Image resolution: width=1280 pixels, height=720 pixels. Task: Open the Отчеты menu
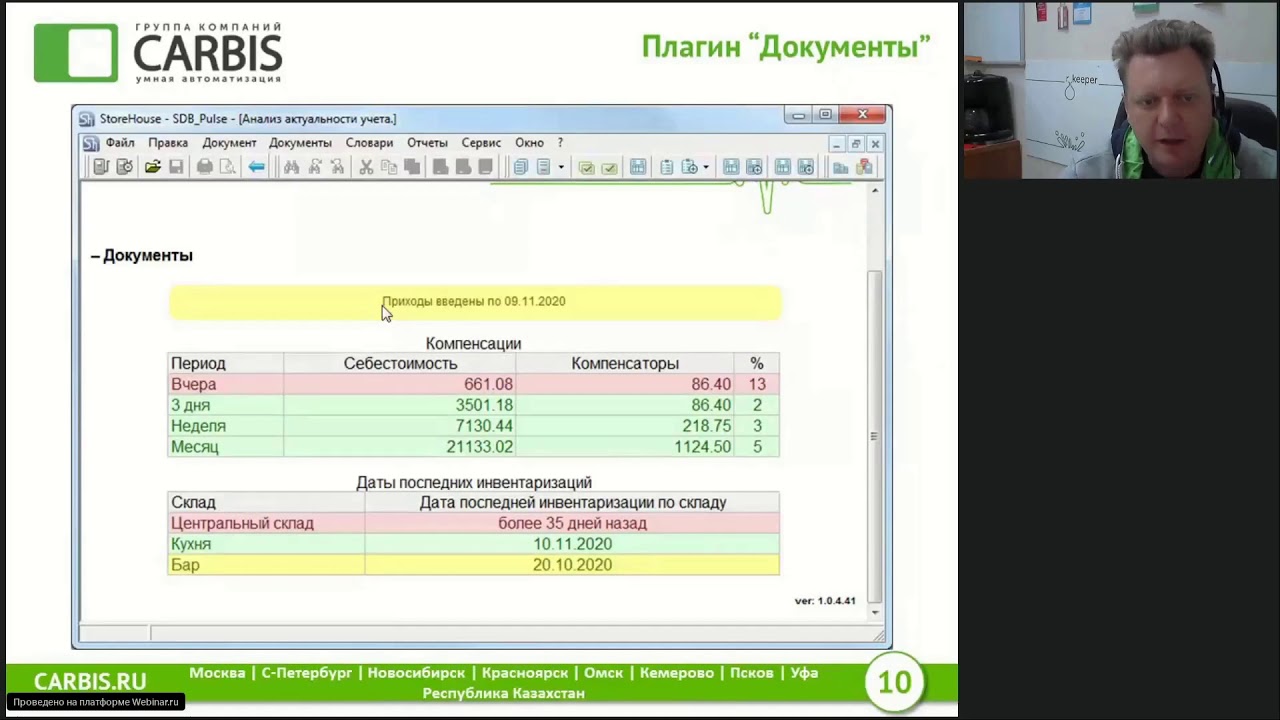coord(427,143)
